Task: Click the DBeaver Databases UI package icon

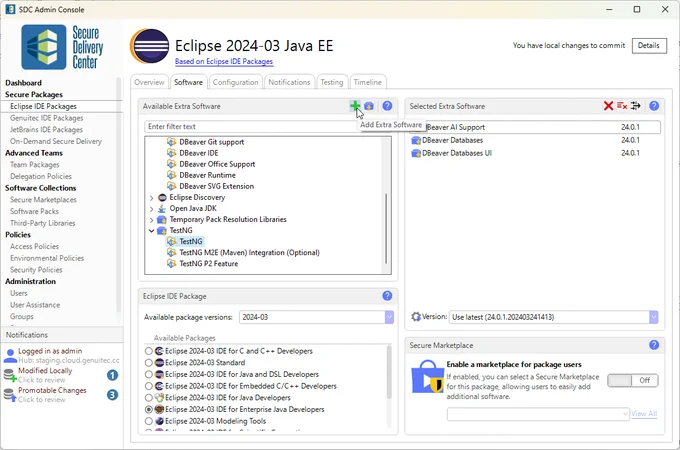Action: 416,153
